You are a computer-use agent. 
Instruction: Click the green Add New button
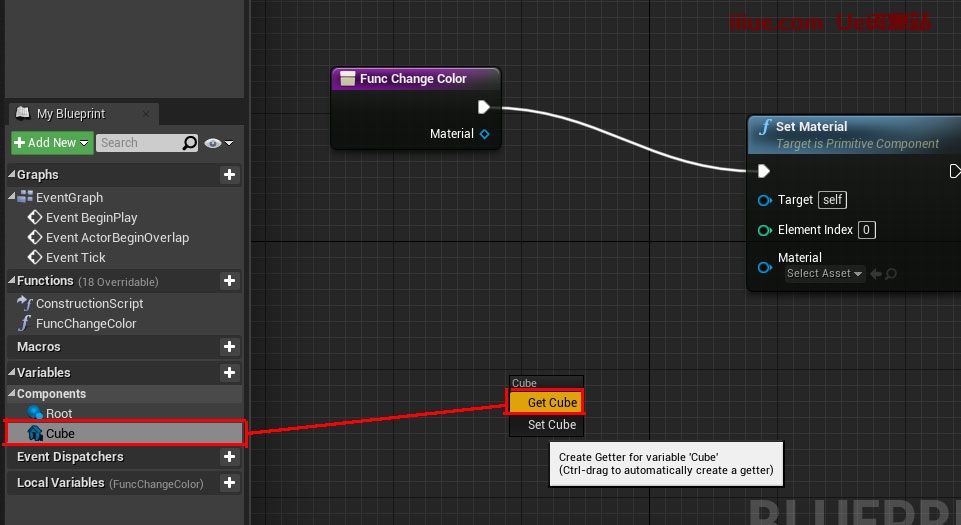click(x=52, y=143)
